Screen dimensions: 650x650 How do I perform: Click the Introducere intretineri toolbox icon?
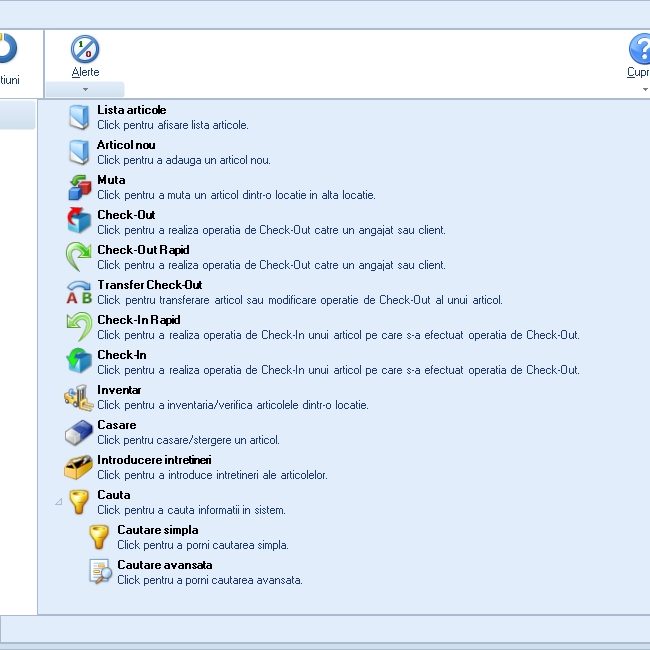(78, 467)
